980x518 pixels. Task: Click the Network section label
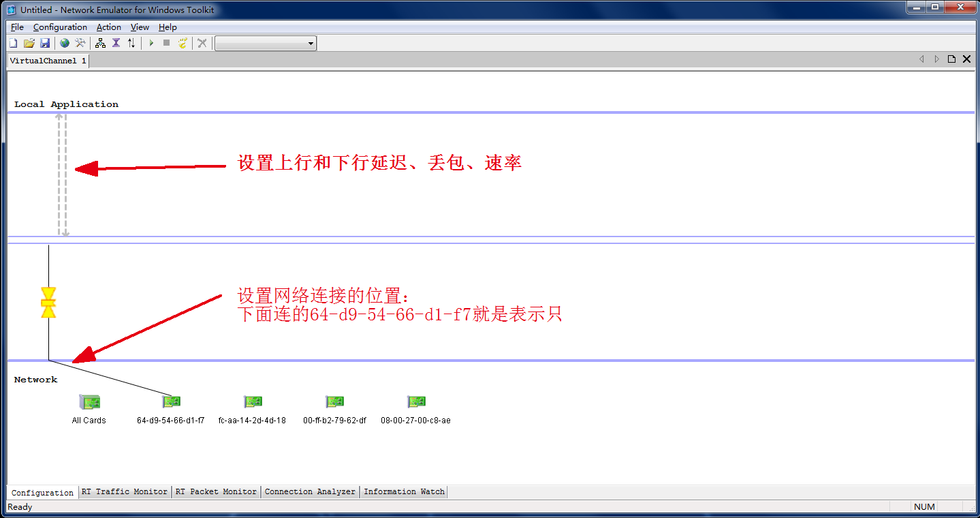pyautogui.click(x=36, y=379)
